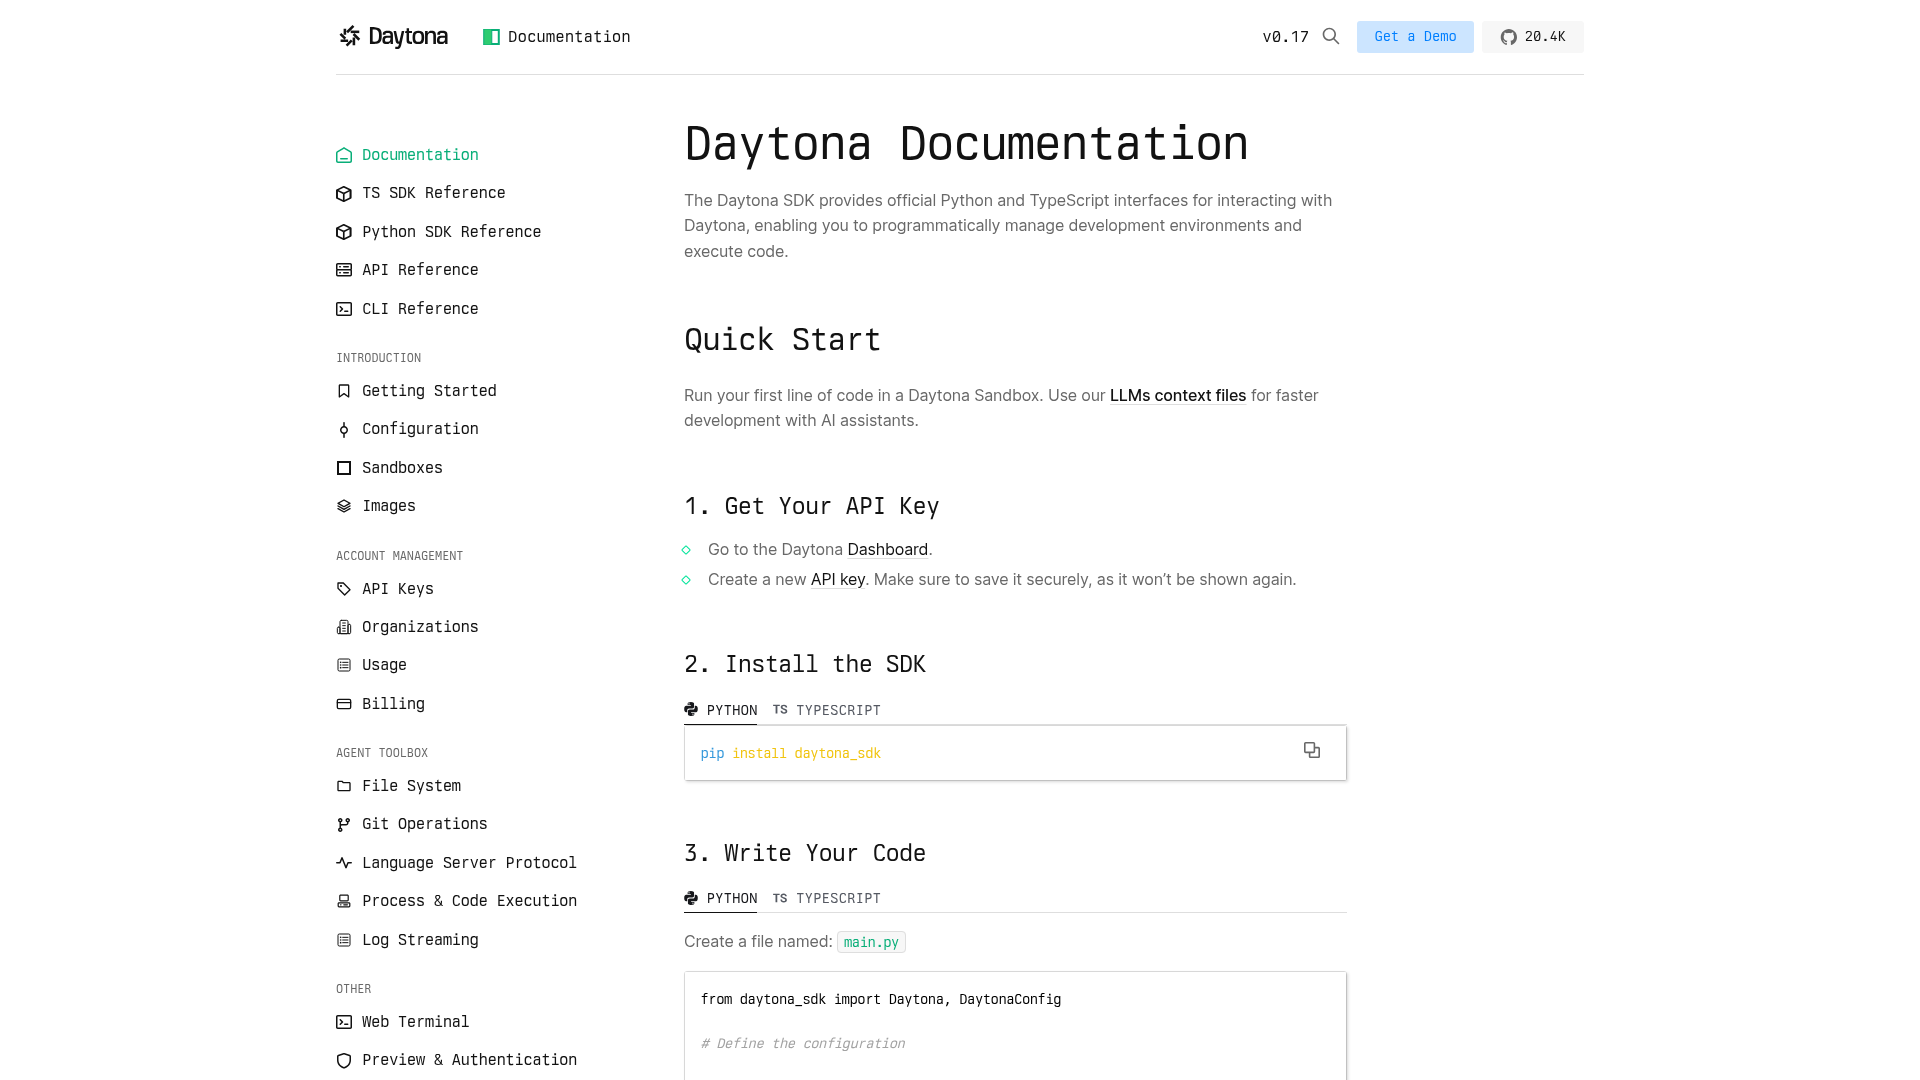Copy the pip install command
This screenshot has width=1920, height=1080.
(1312, 750)
